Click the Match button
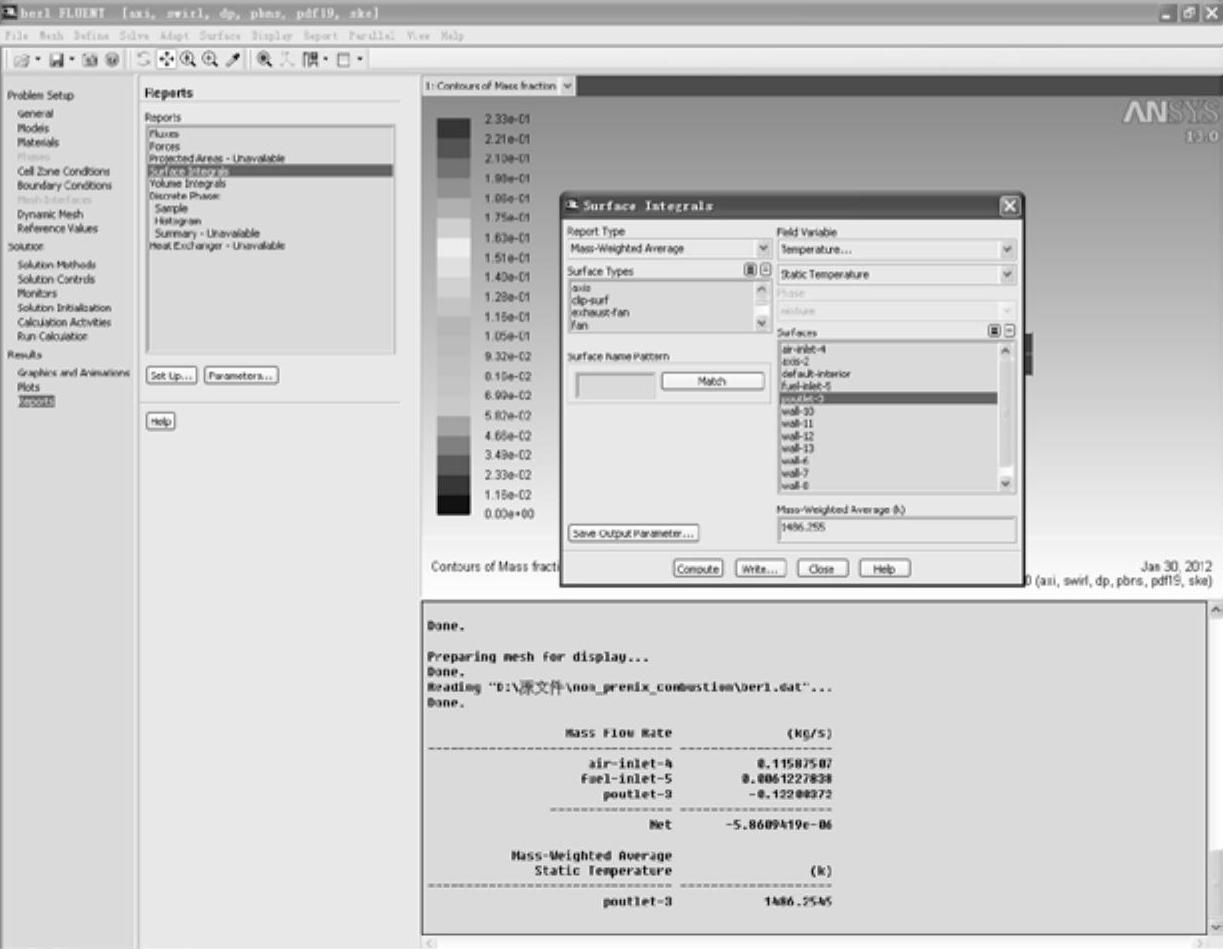The height and width of the screenshot is (949, 1223). point(713,381)
